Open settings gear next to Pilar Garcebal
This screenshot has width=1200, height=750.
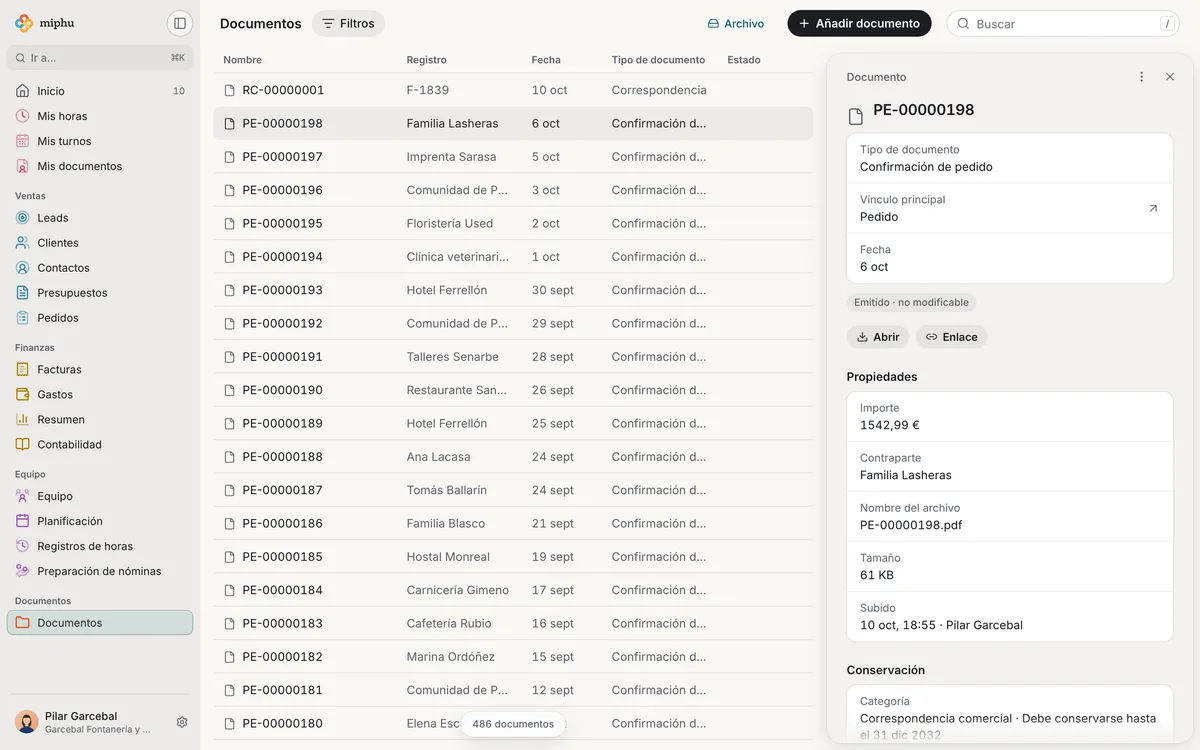pyautogui.click(x=182, y=722)
